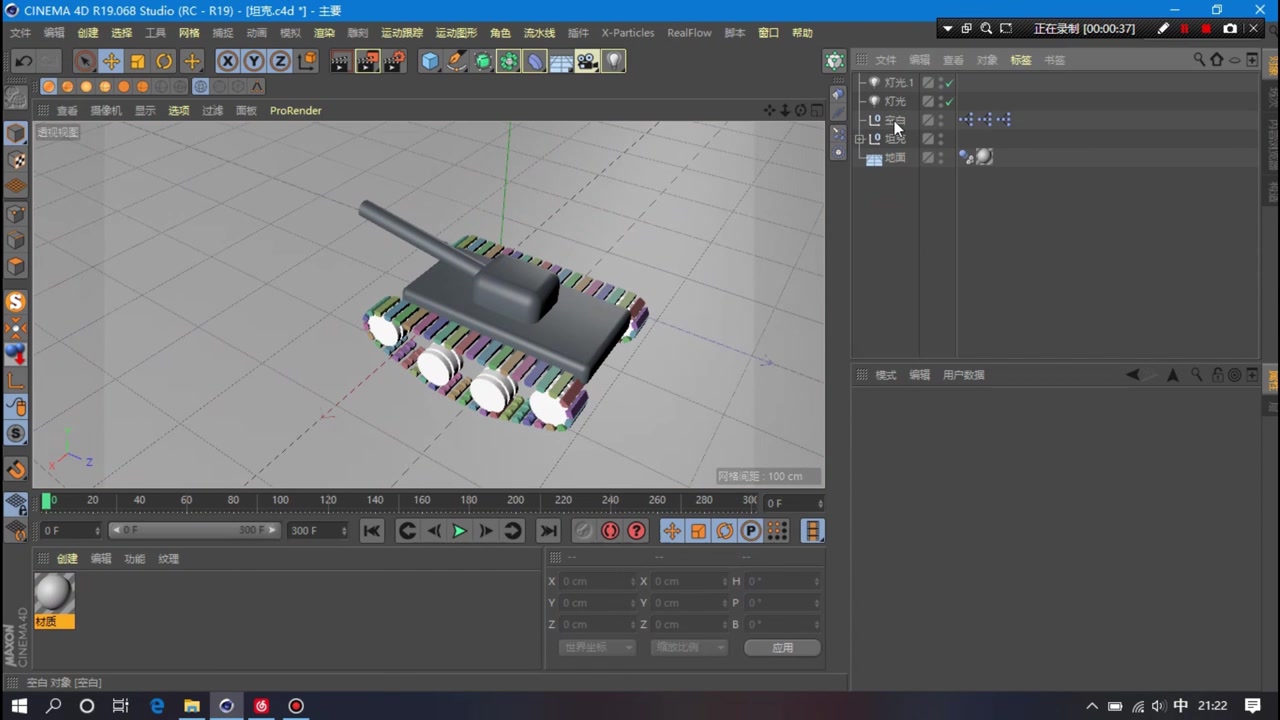The image size is (1280, 720).
Task: Expand the 坦克 object hierarchy
Action: 860,138
